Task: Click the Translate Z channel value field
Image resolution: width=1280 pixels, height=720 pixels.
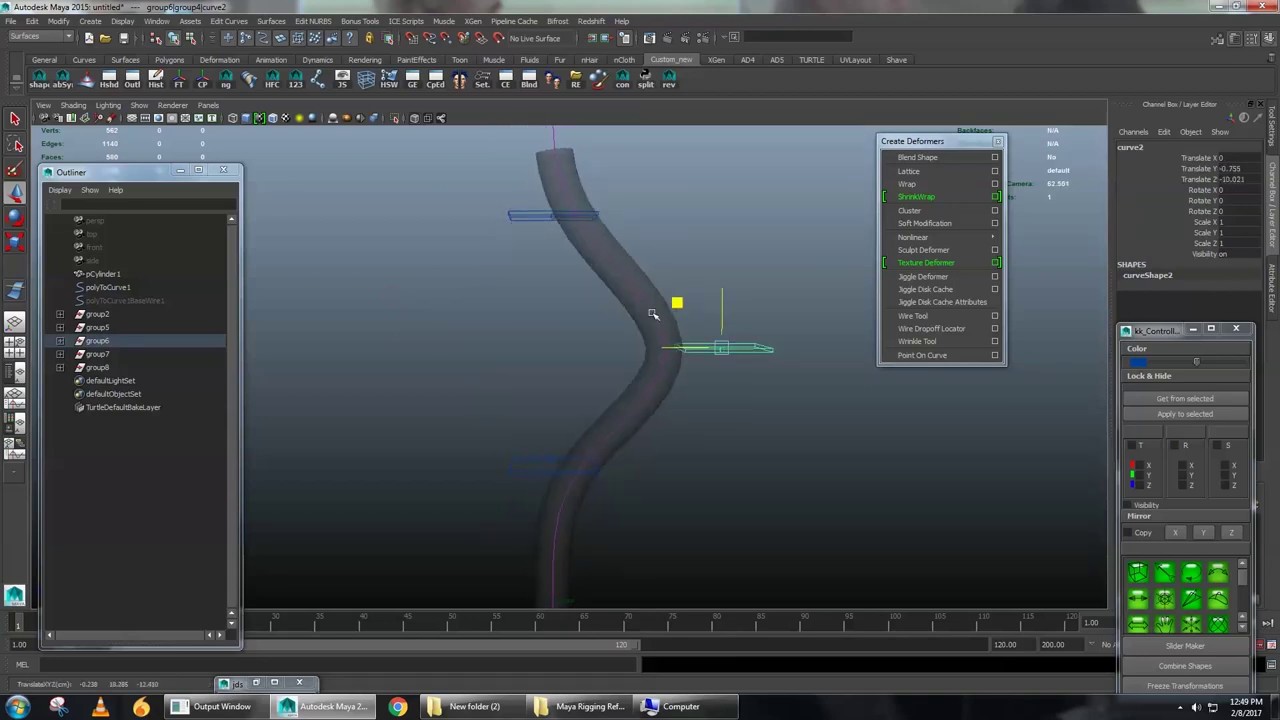Action: (x=1234, y=179)
